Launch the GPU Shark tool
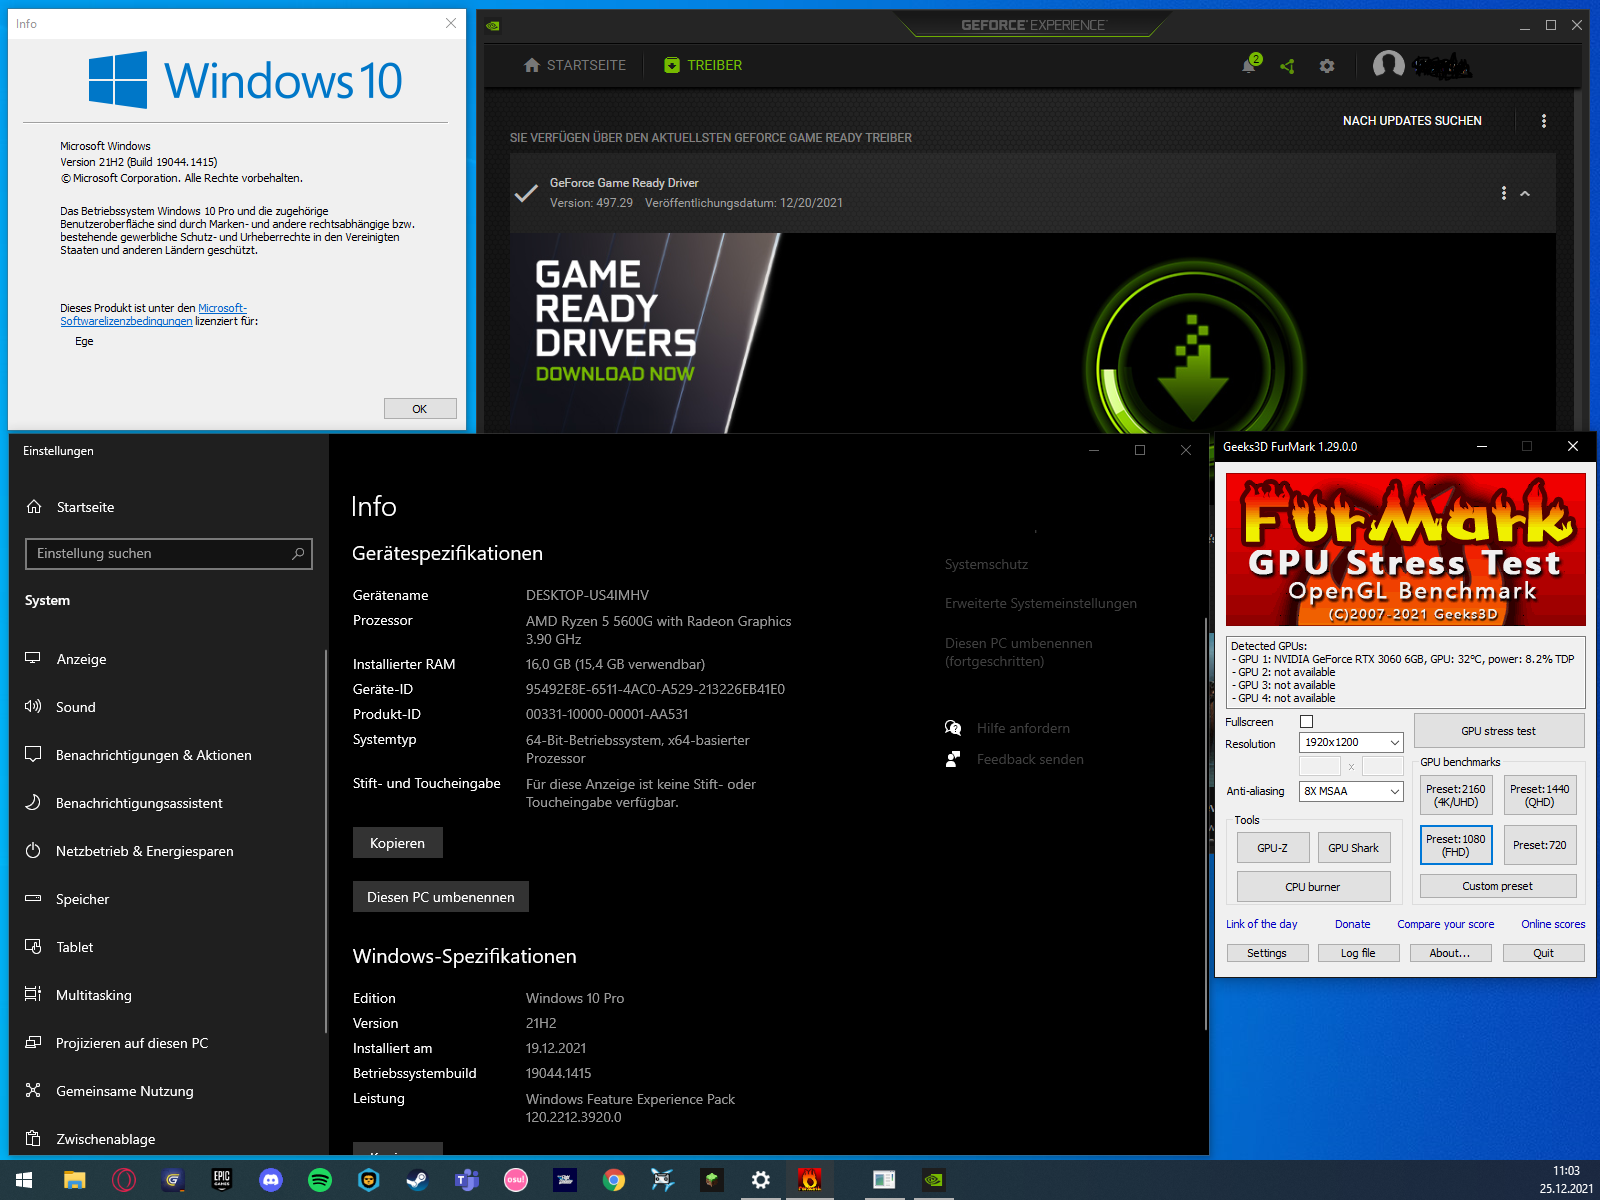Image resolution: width=1600 pixels, height=1200 pixels. click(x=1354, y=848)
